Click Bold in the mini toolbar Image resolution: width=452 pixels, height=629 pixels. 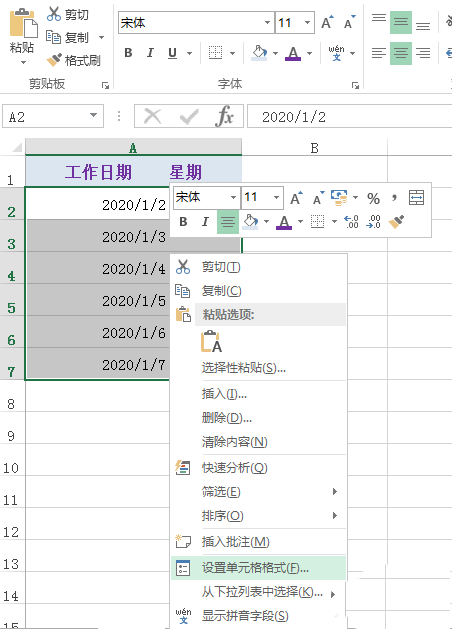pyautogui.click(x=183, y=221)
